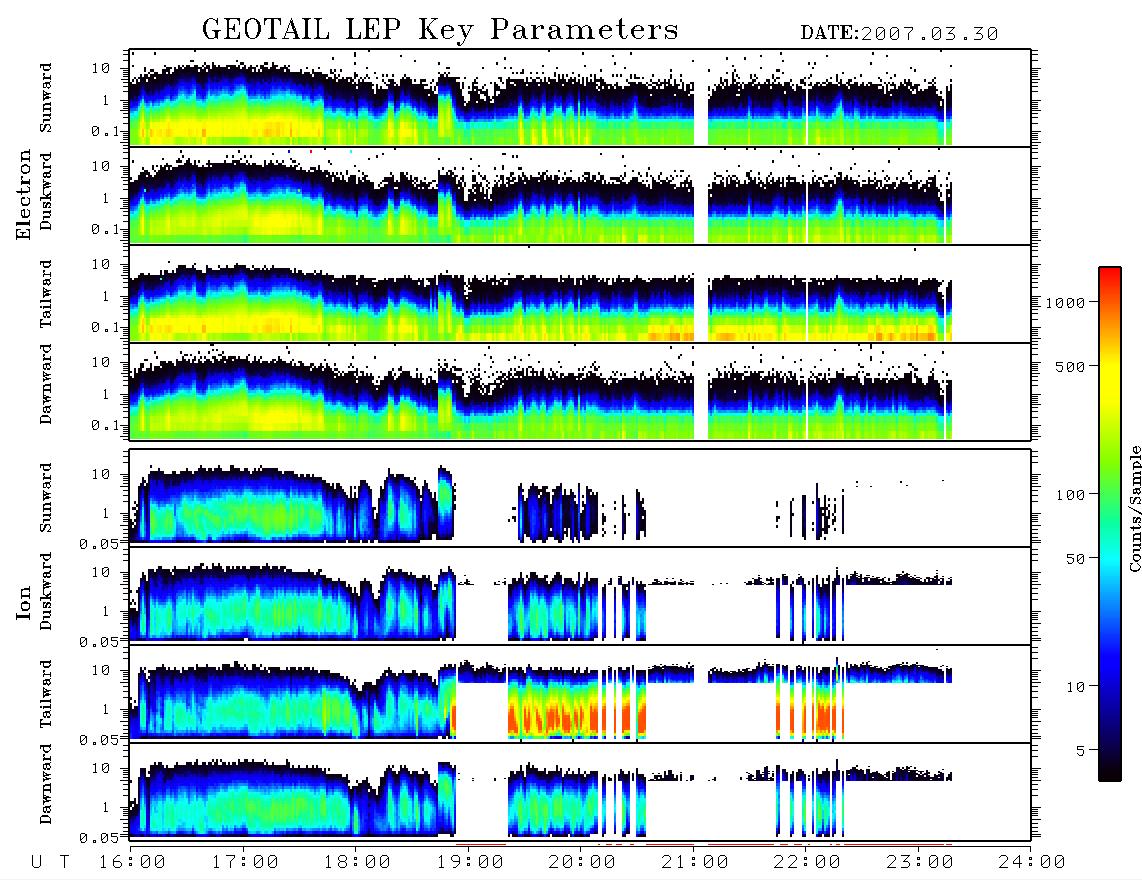1142x880 pixels.
Task: Select the Electron Duskward panel label
Action: click(46, 191)
